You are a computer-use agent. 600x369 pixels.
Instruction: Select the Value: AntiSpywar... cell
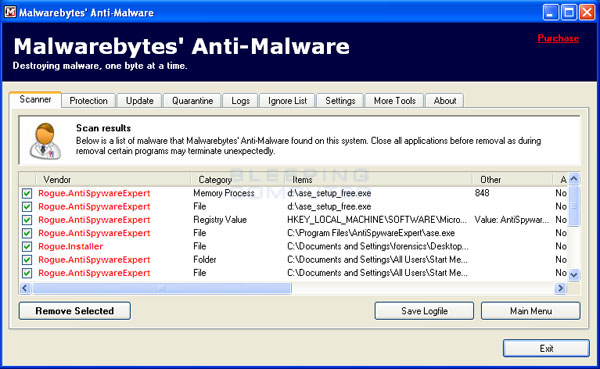pyautogui.click(x=512, y=220)
